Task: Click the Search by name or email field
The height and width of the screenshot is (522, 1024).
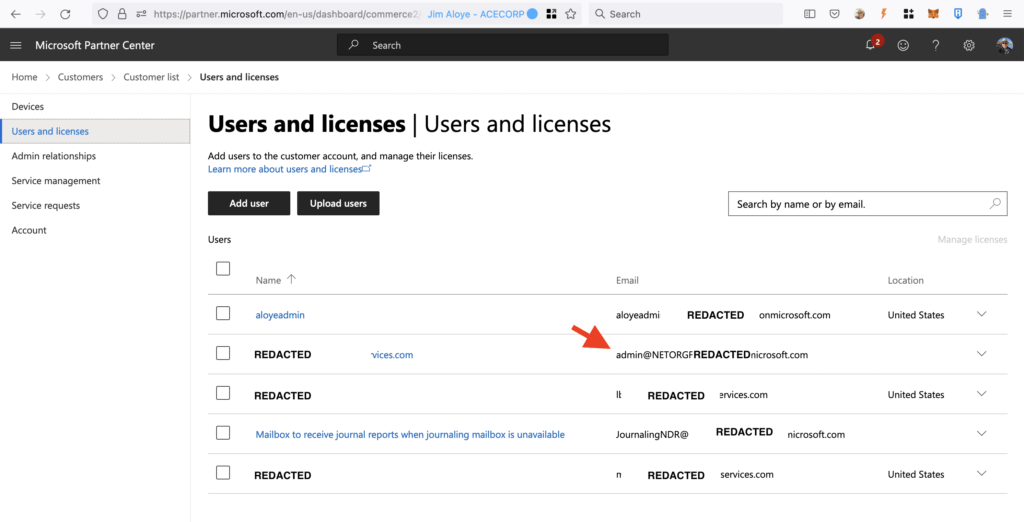Action: tap(855, 204)
